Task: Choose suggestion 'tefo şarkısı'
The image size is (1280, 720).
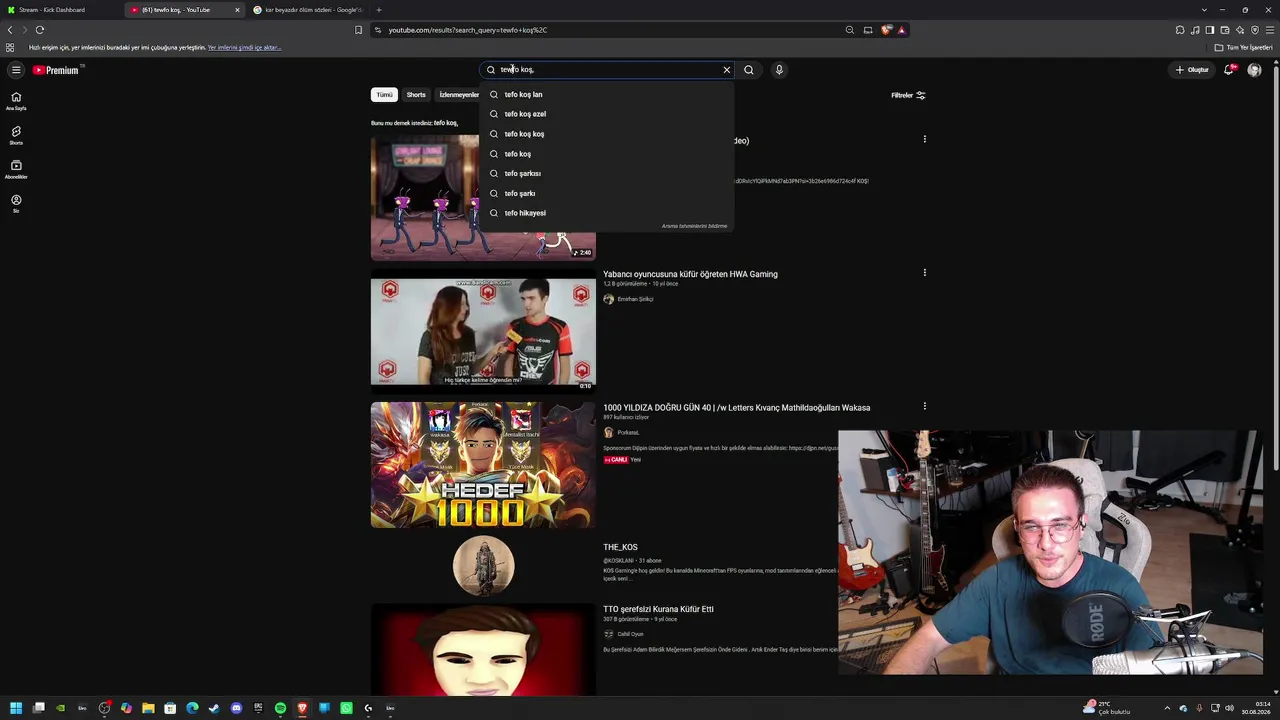Action: point(606,173)
